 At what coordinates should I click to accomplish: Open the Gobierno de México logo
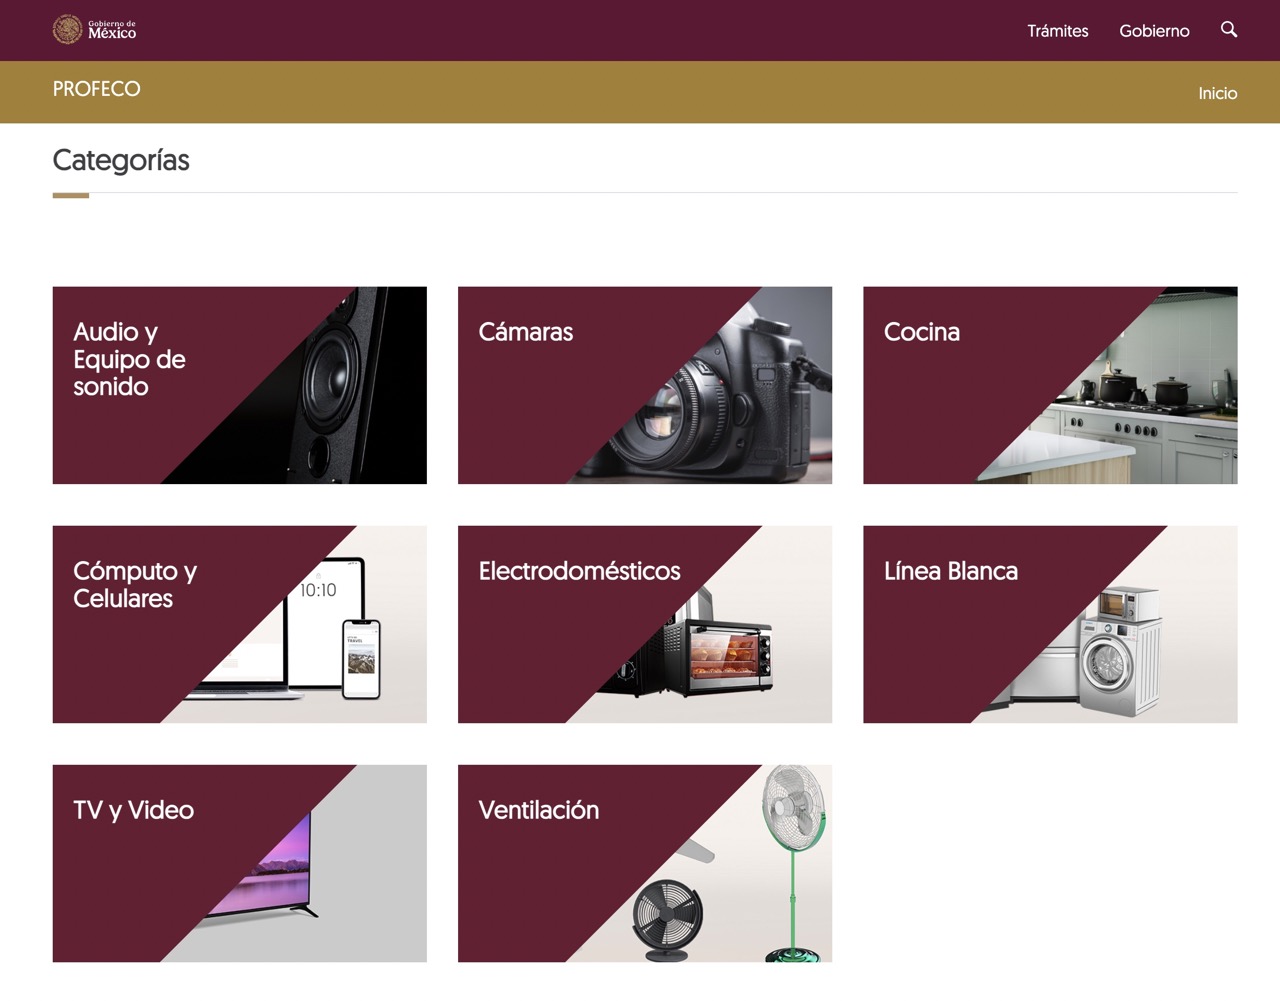[x=94, y=30]
